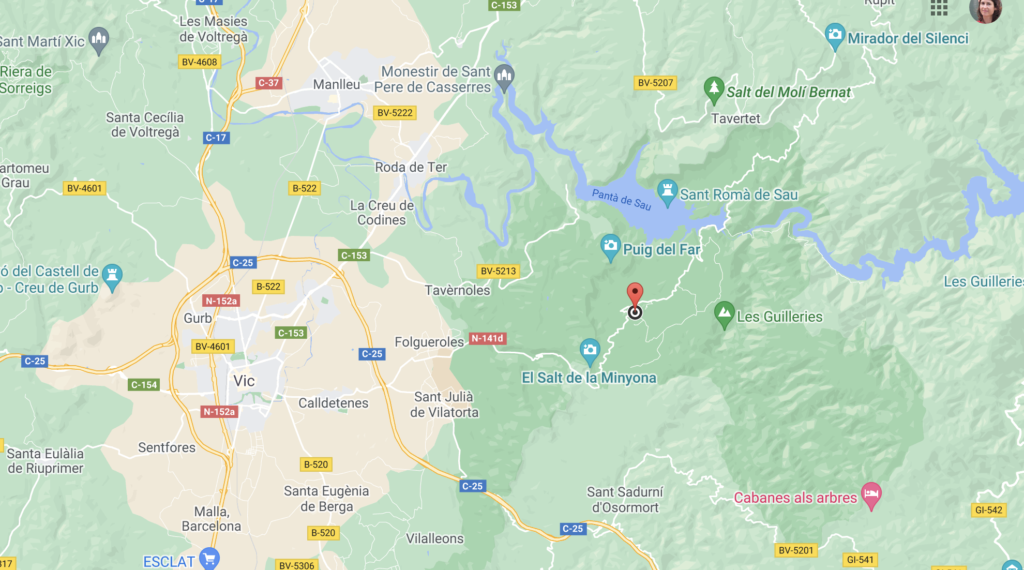Select the ESCLAT shopping cart icon
The image size is (1024, 570).
(x=210, y=560)
